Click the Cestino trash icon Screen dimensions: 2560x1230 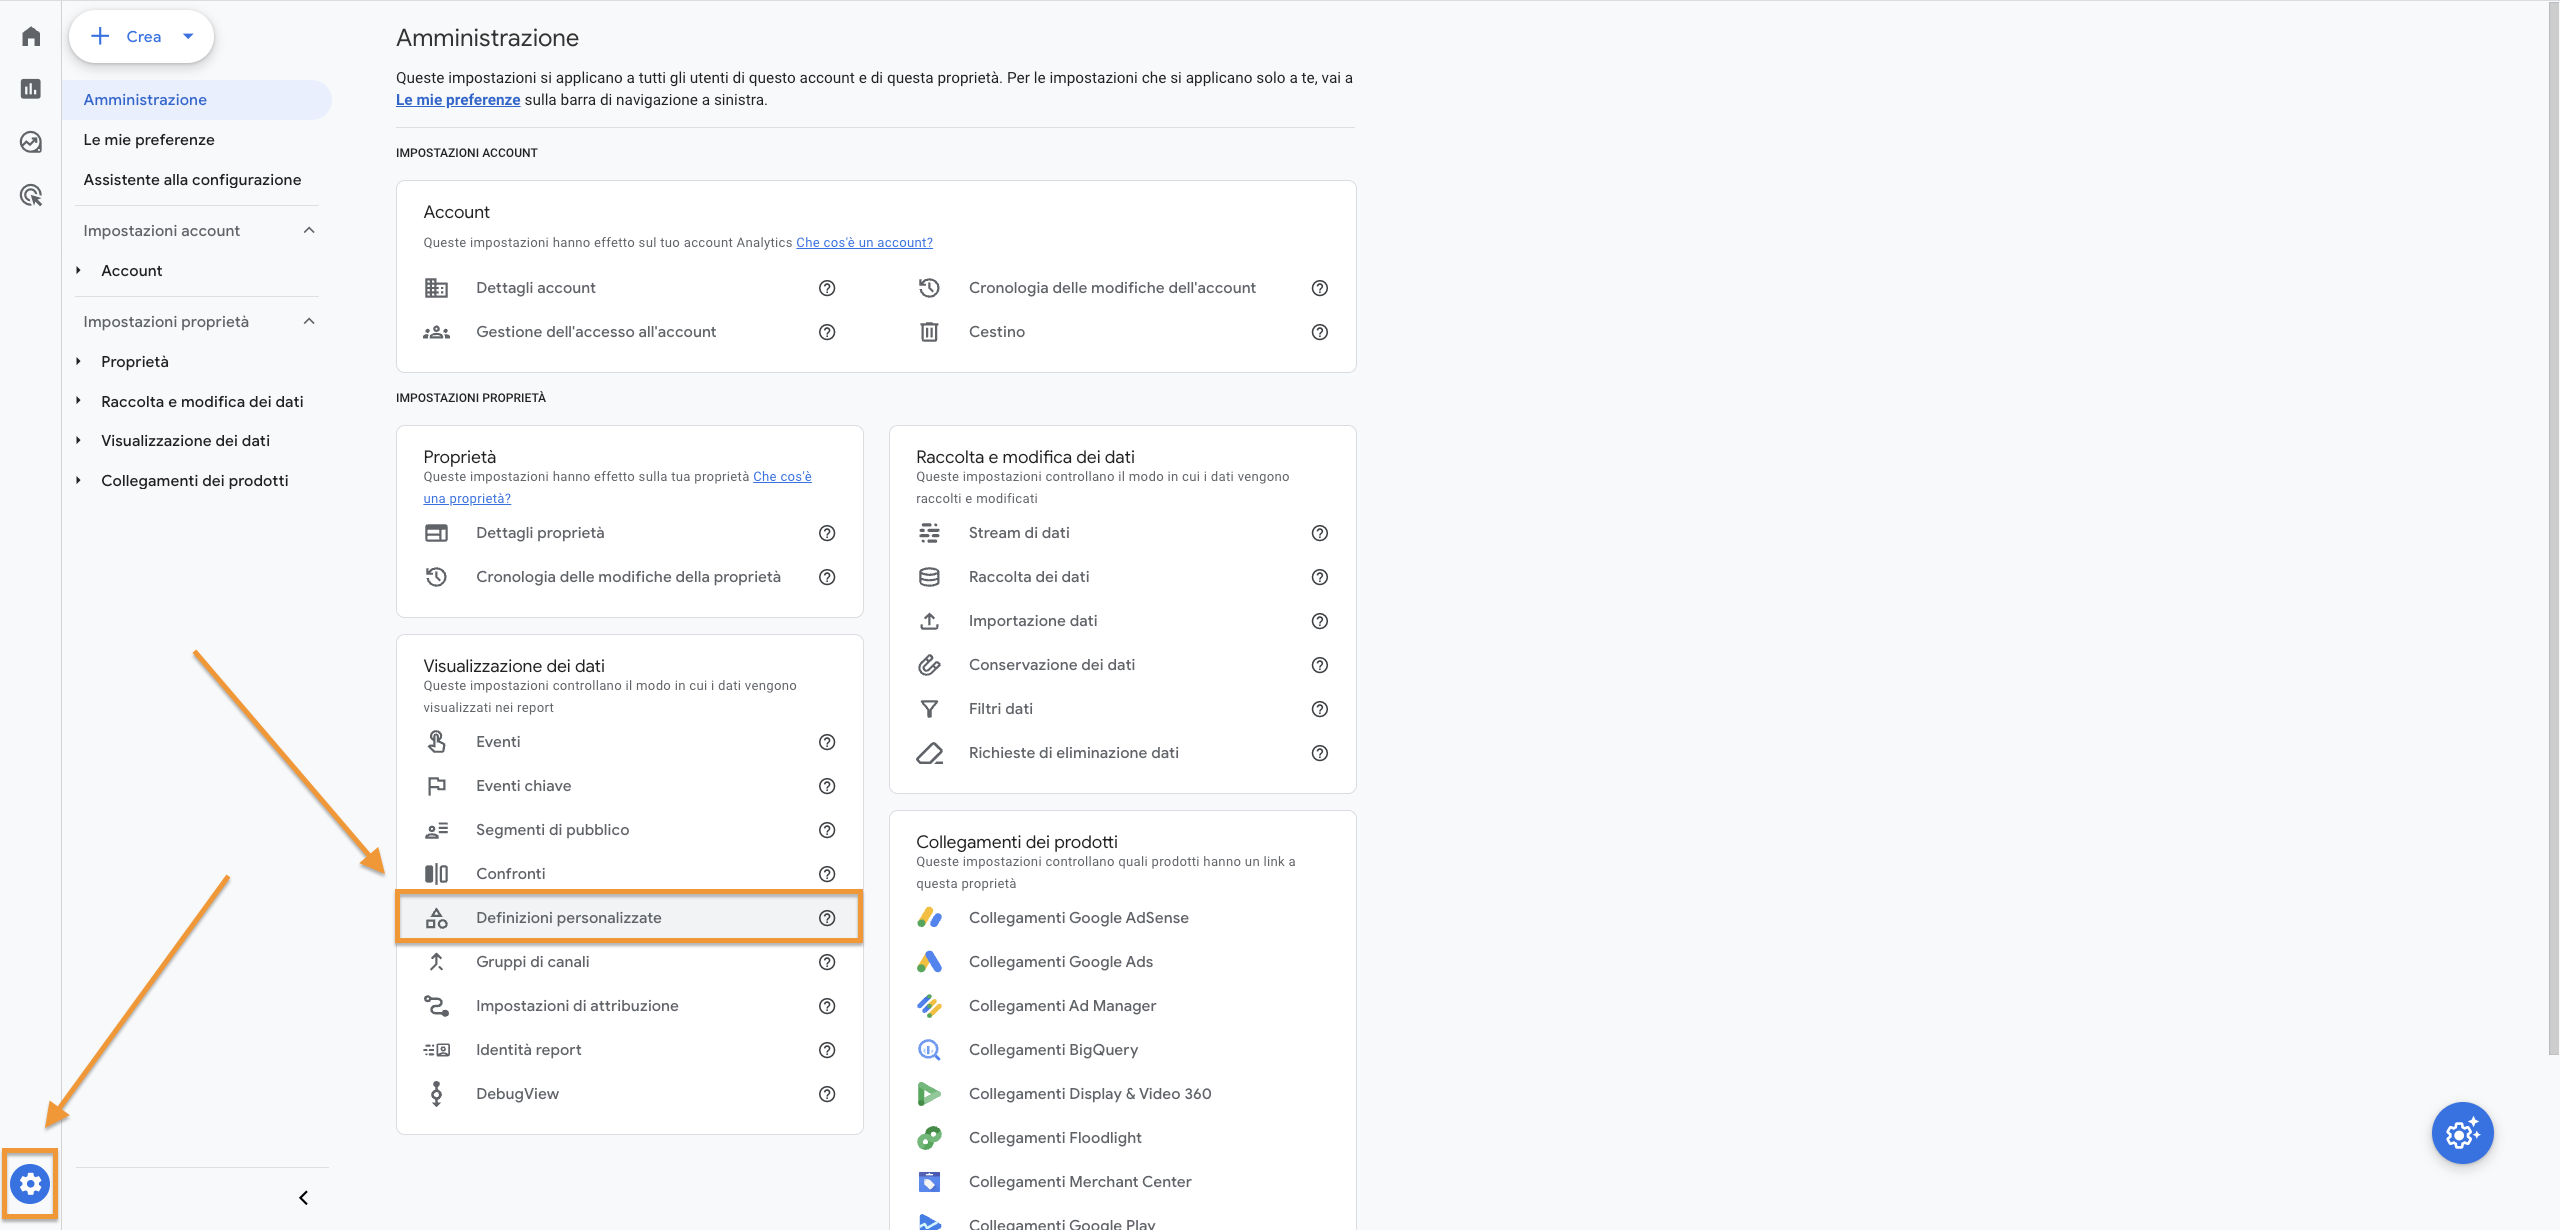pyautogui.click(x=929, y=332)
